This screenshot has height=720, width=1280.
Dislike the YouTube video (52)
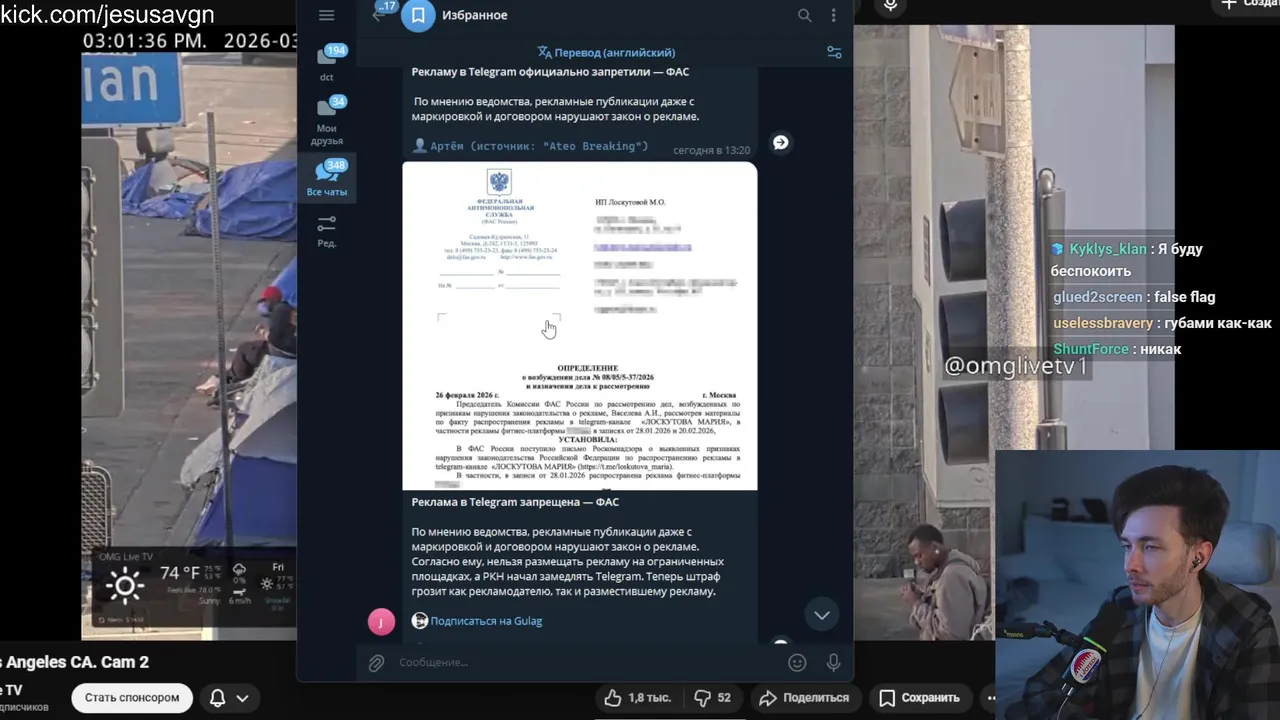click(x=712, y=698)
